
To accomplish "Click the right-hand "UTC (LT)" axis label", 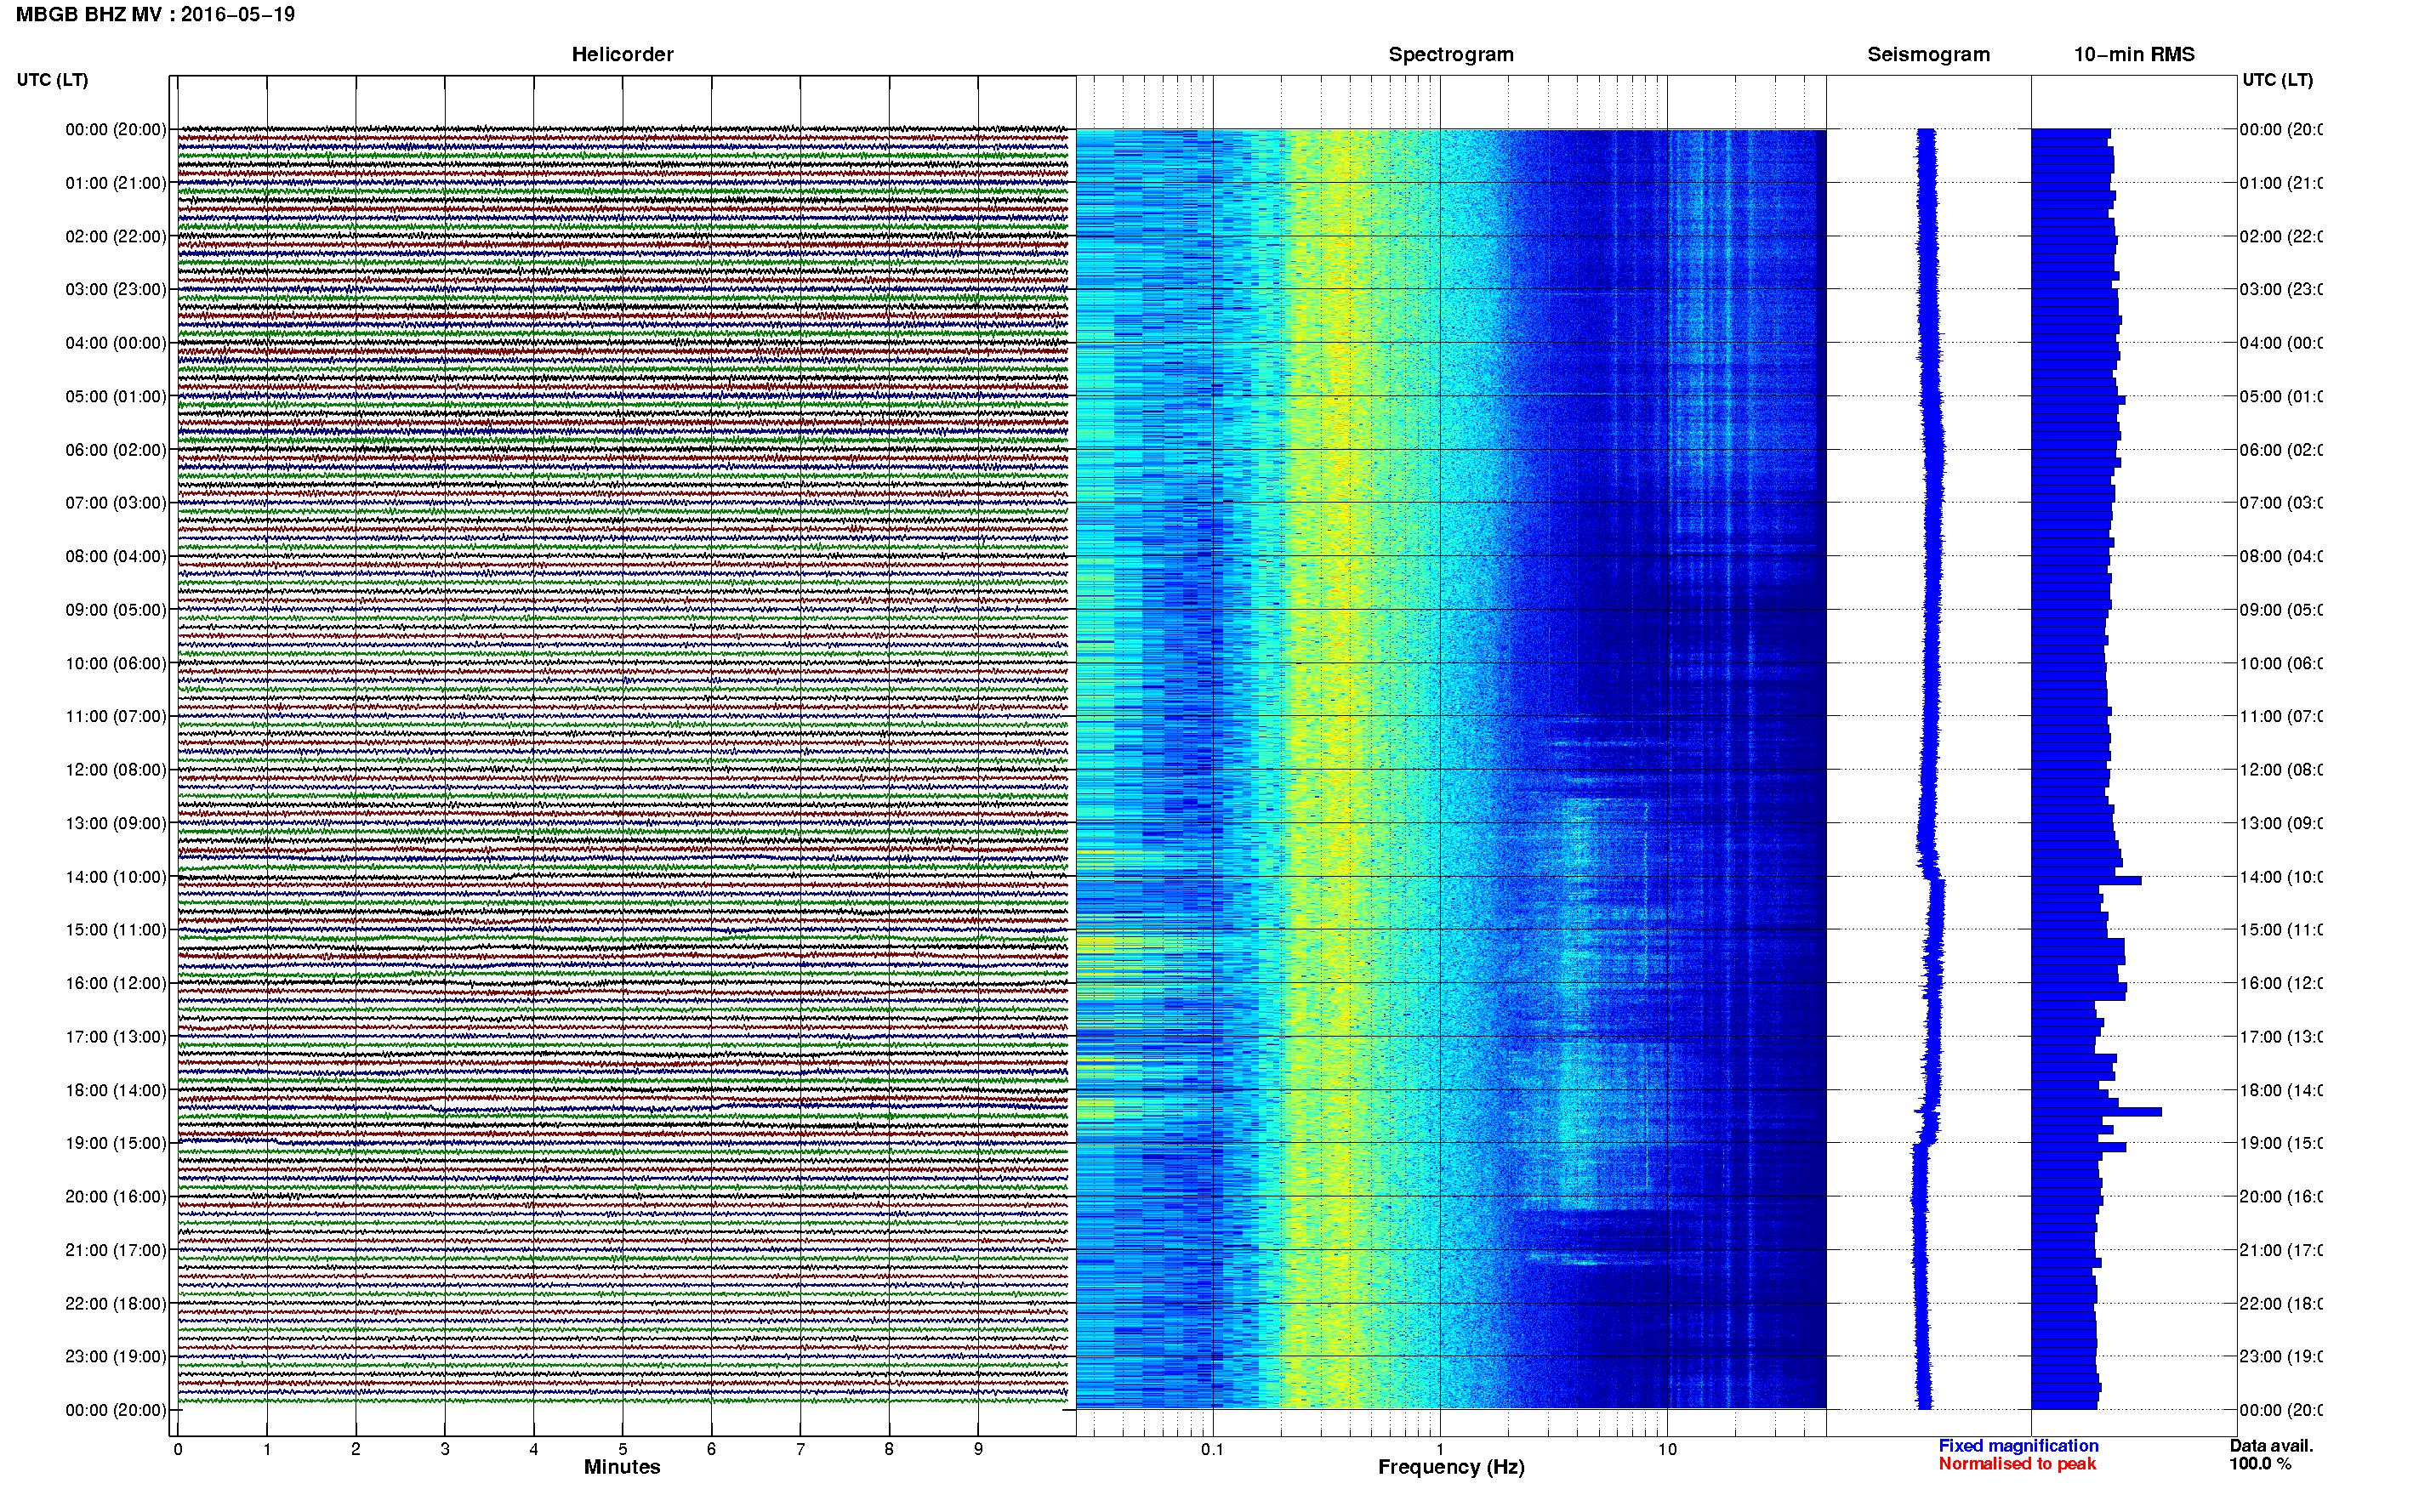I will pos(2277,80).
